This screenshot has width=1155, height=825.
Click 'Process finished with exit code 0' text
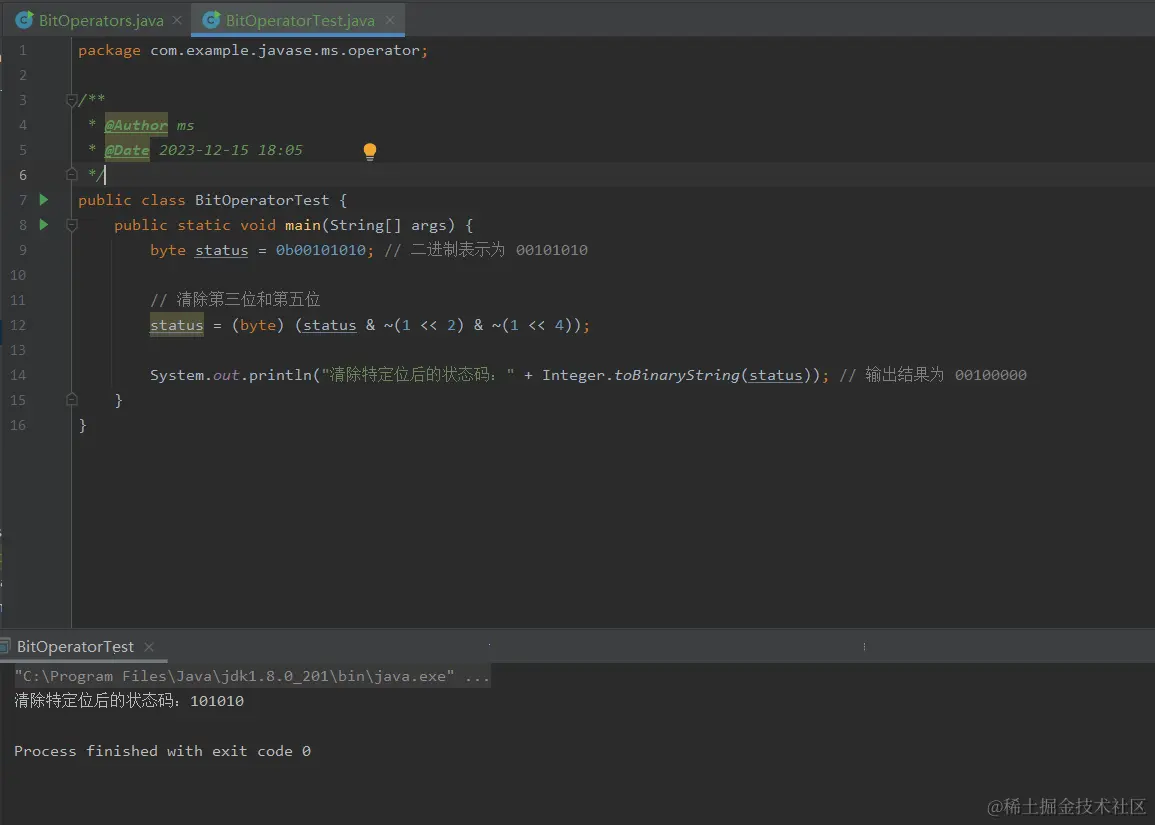click(x=162, y=751)
